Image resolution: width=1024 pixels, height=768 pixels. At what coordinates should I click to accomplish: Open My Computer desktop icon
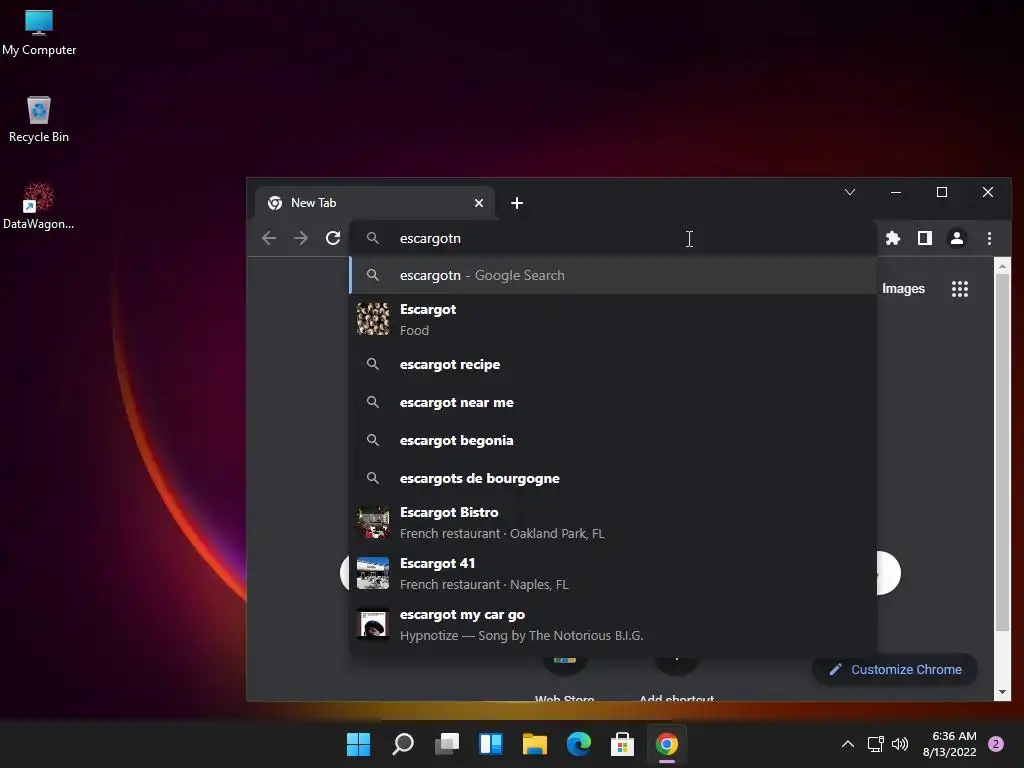[x=39, y=33]
